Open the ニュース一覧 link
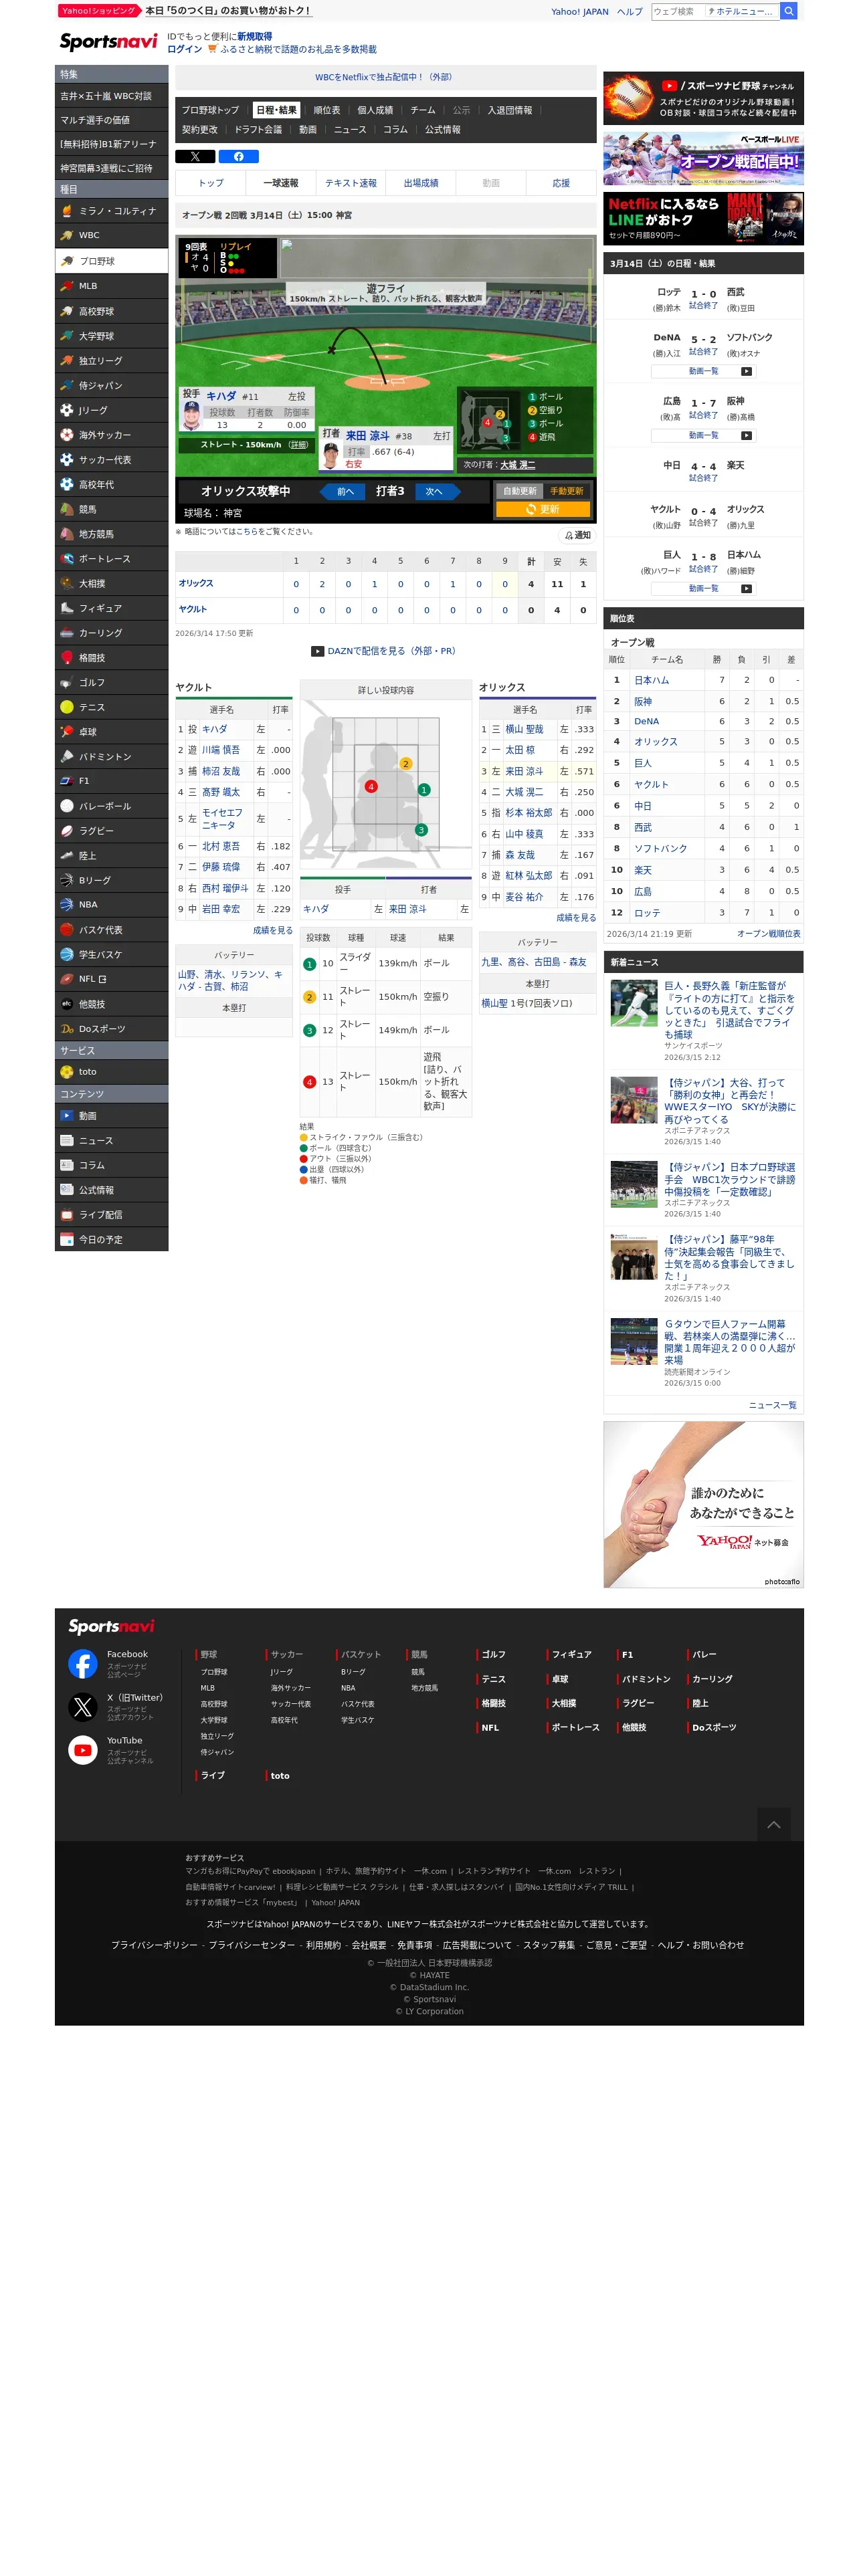Viewport: 859px width, 2576px height. click(x=772, y=1405)
